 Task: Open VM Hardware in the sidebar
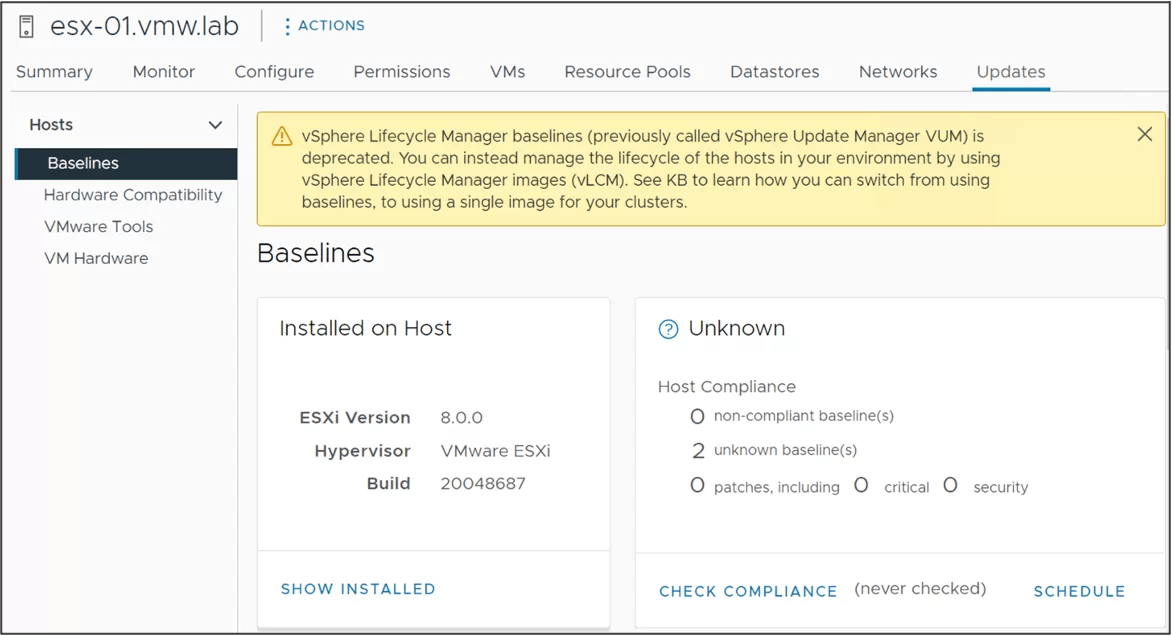(96, 259)
